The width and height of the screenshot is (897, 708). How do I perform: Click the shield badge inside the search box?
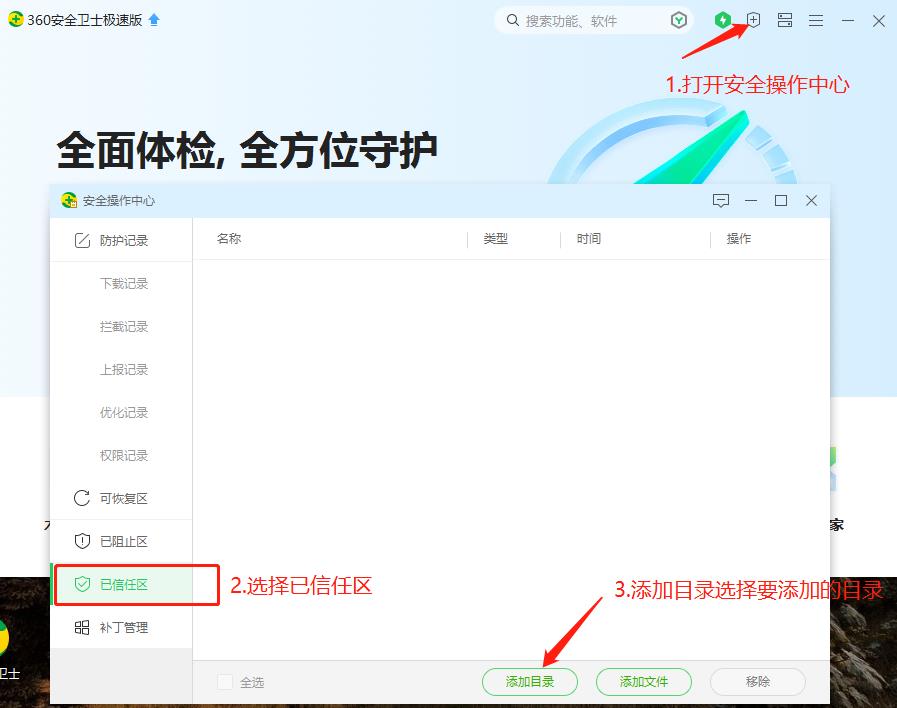point(678,19)
